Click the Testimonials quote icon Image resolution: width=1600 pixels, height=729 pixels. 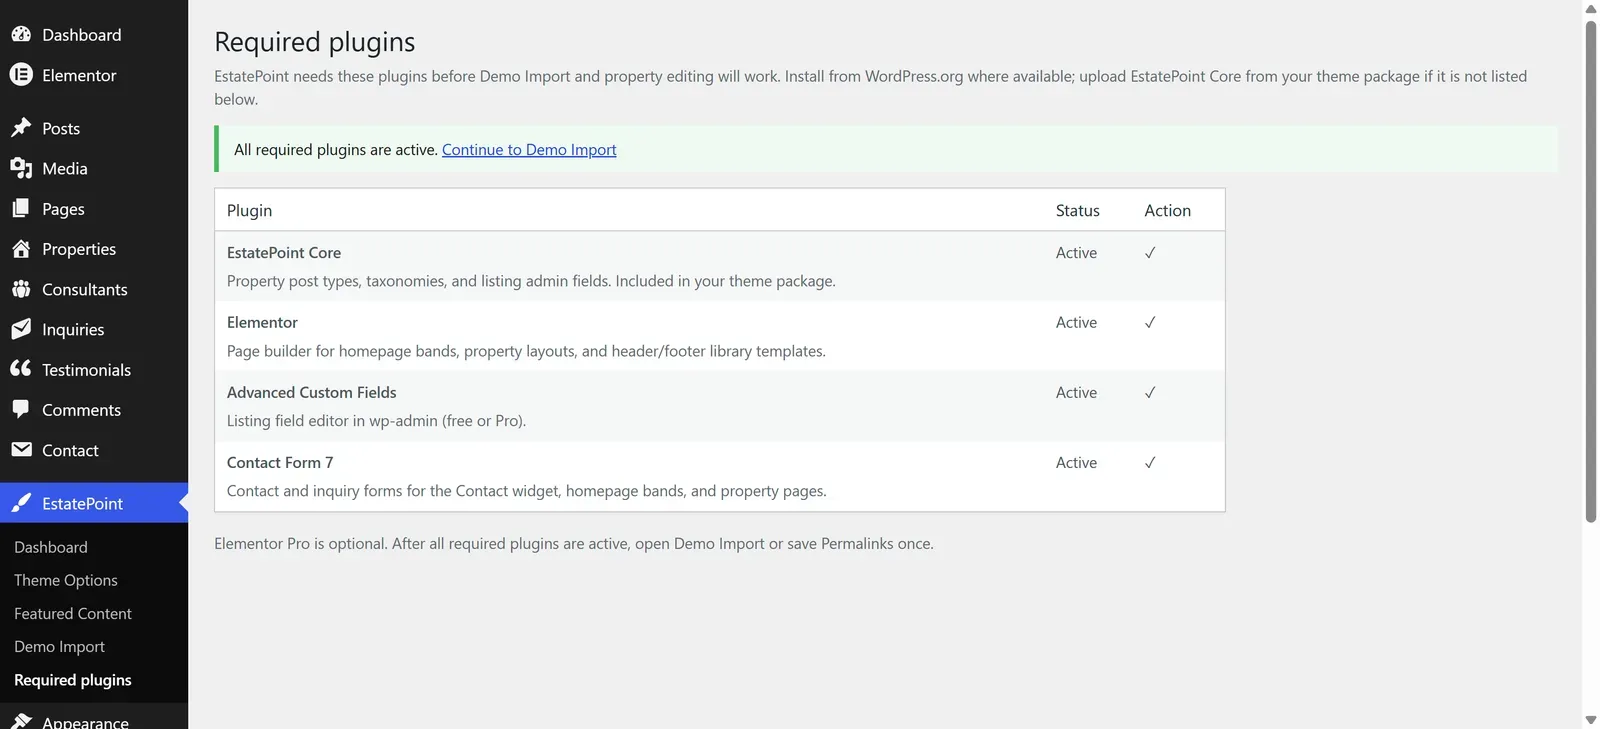click(x=21, y=369)
